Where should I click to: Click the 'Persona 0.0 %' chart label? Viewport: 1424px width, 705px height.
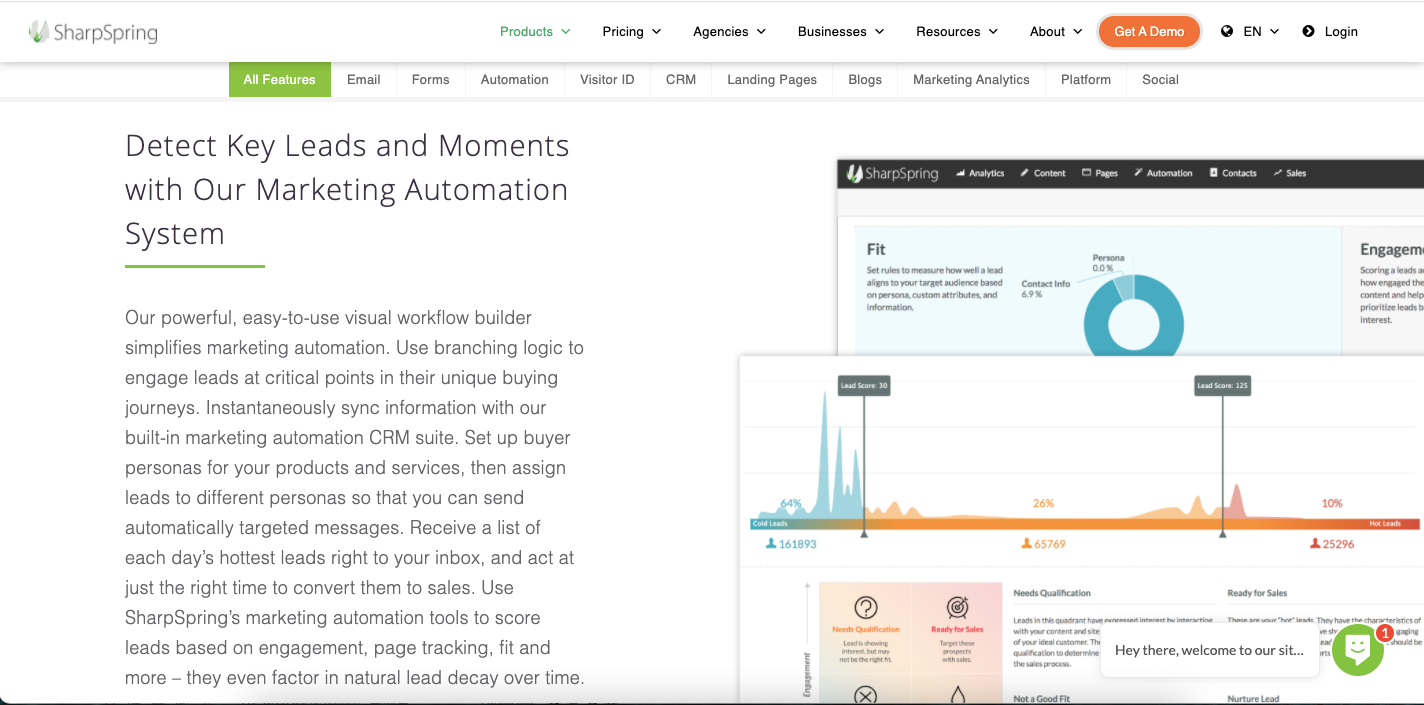click(x=1108, y=263)
